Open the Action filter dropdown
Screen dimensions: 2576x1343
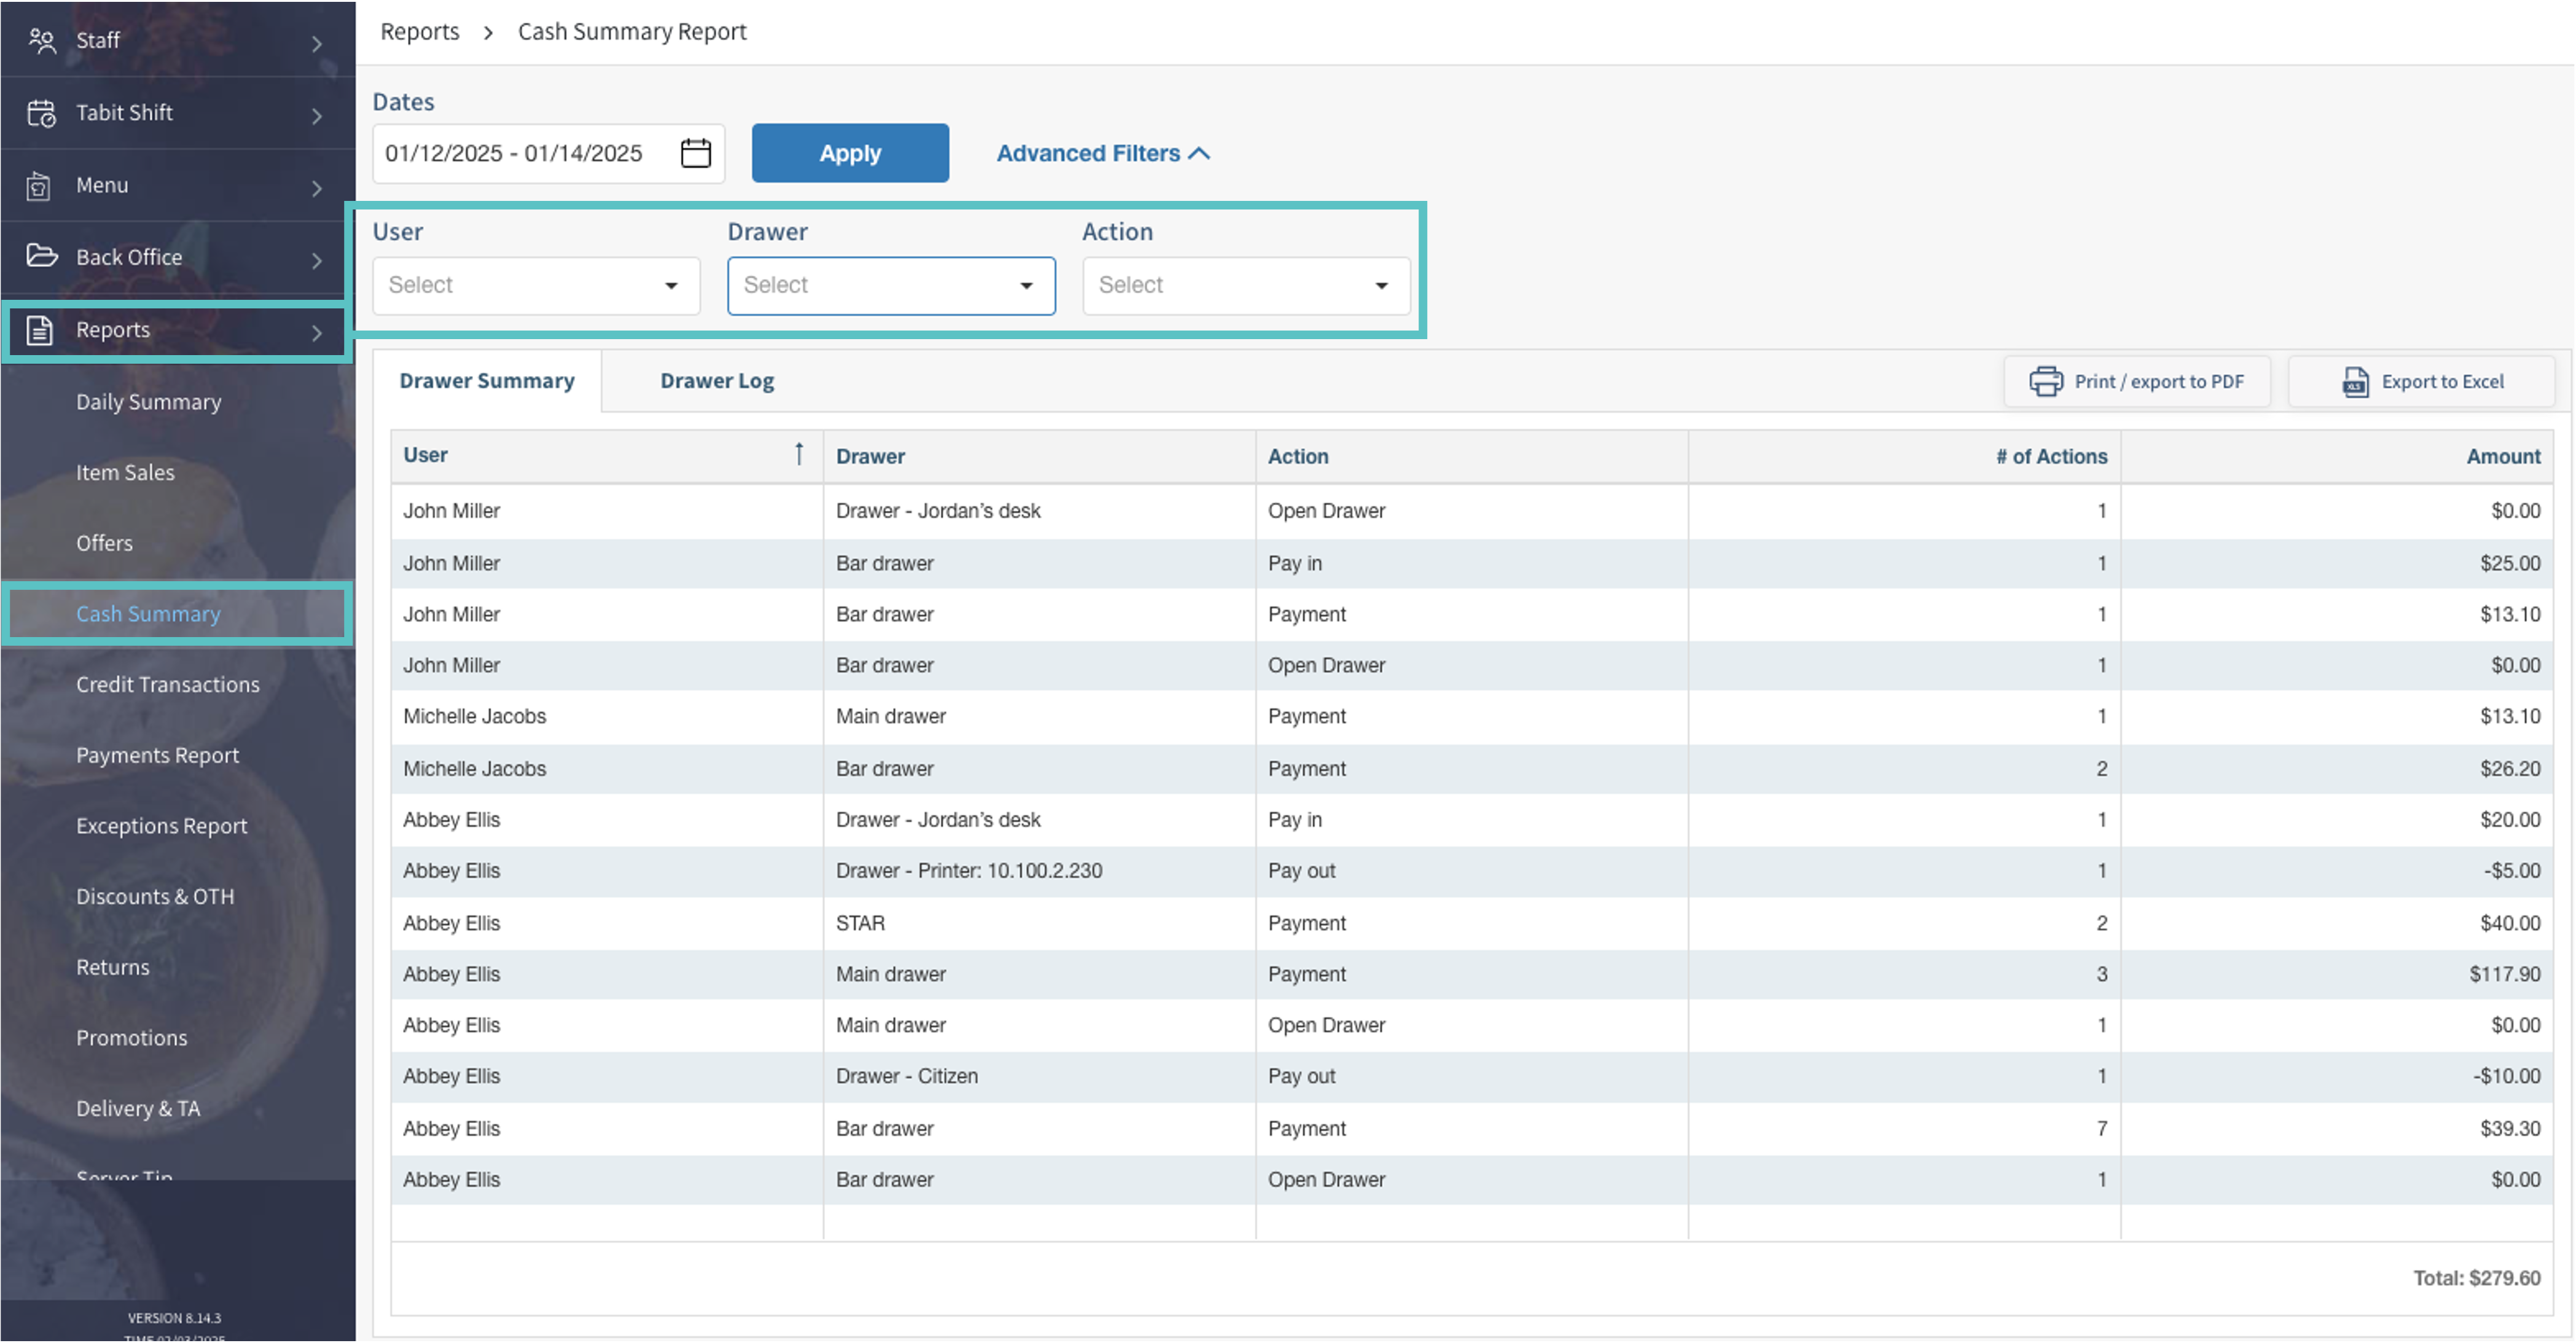(x=1245, y=286)
